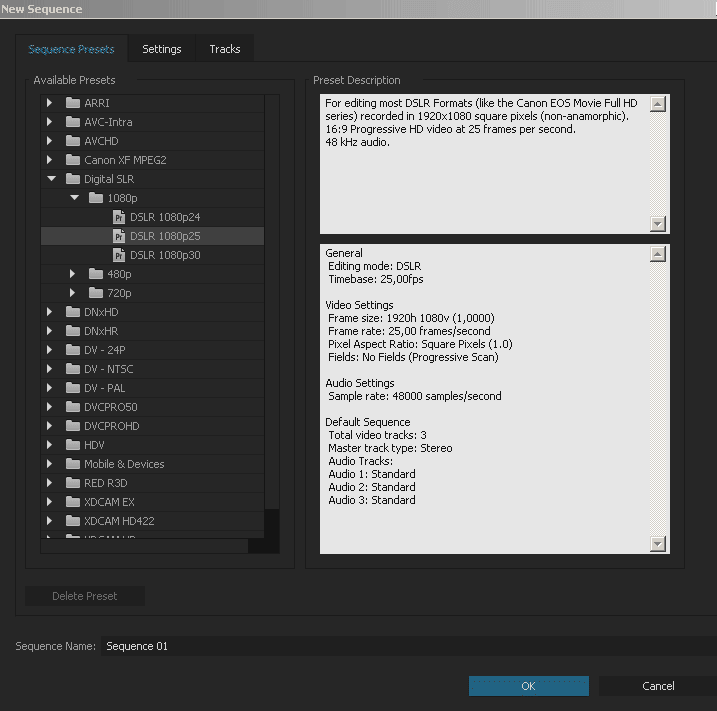Click the DV - NTSC folder icon
The width and height of the screenshot is (717, 711).
73,369
